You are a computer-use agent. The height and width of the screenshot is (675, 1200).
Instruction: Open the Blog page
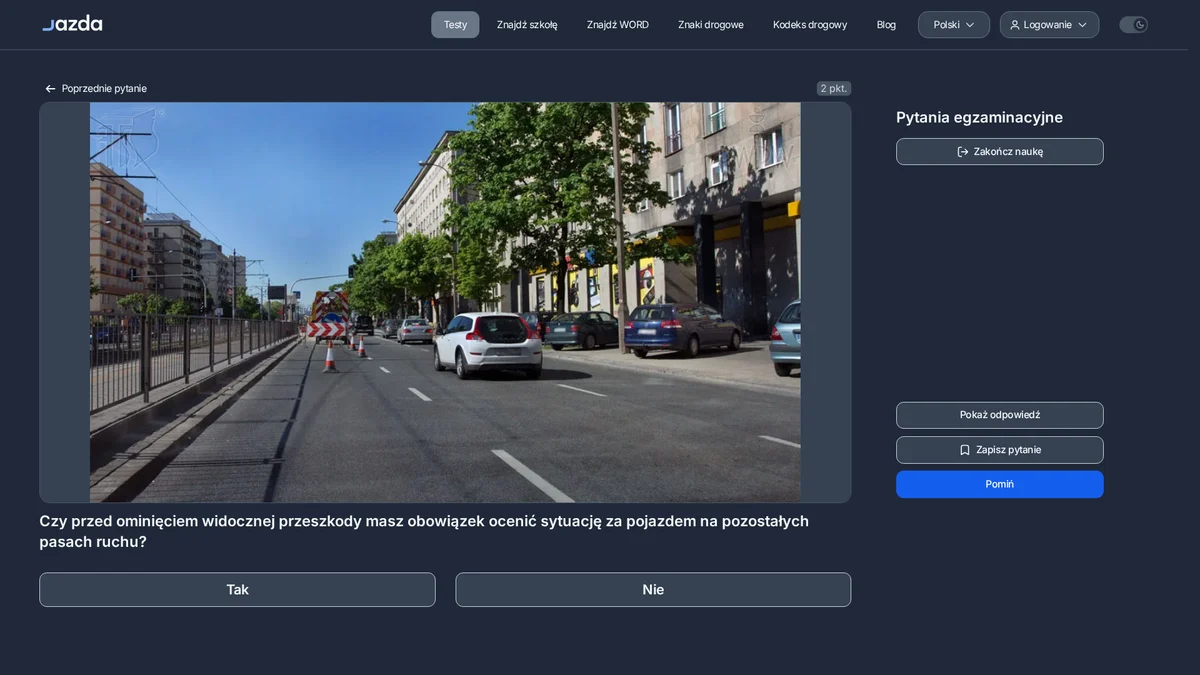[x=886, y=25]
